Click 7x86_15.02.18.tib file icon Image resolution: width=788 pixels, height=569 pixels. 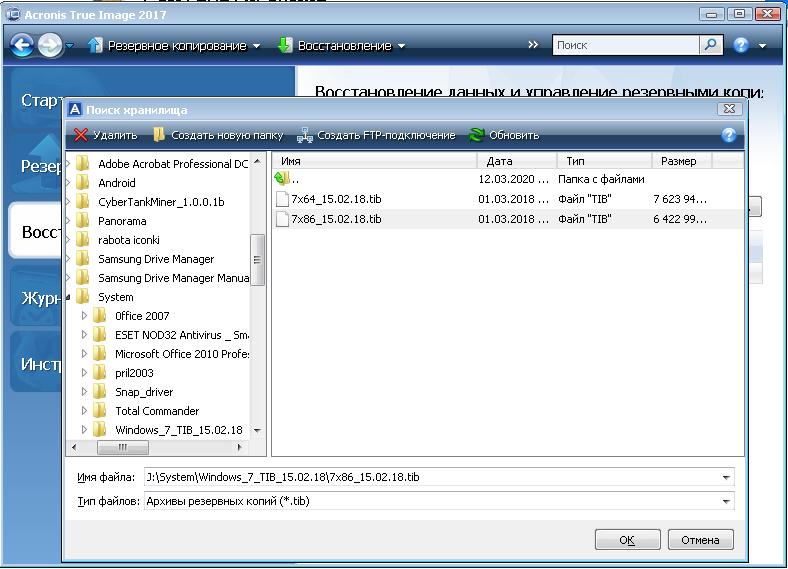click(x=282, y=219)
